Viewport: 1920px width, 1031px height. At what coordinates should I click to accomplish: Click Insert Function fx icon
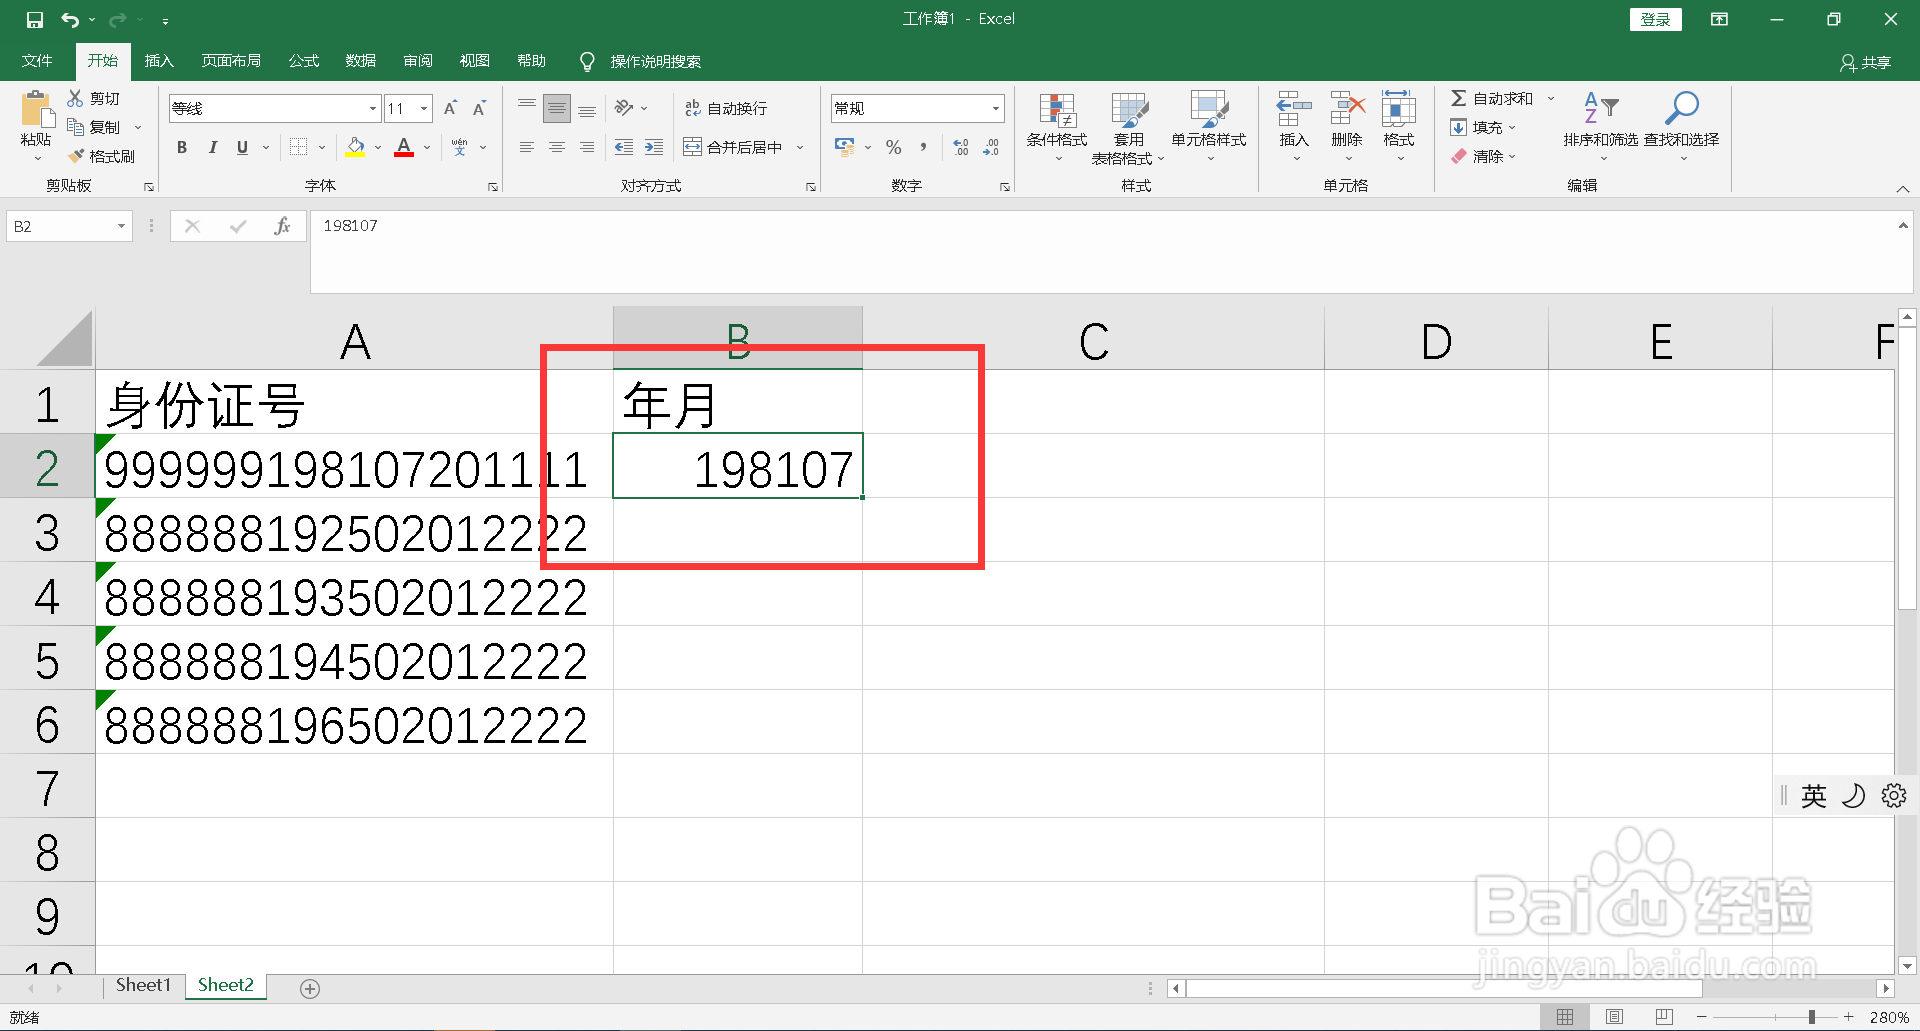coord(282,226)
